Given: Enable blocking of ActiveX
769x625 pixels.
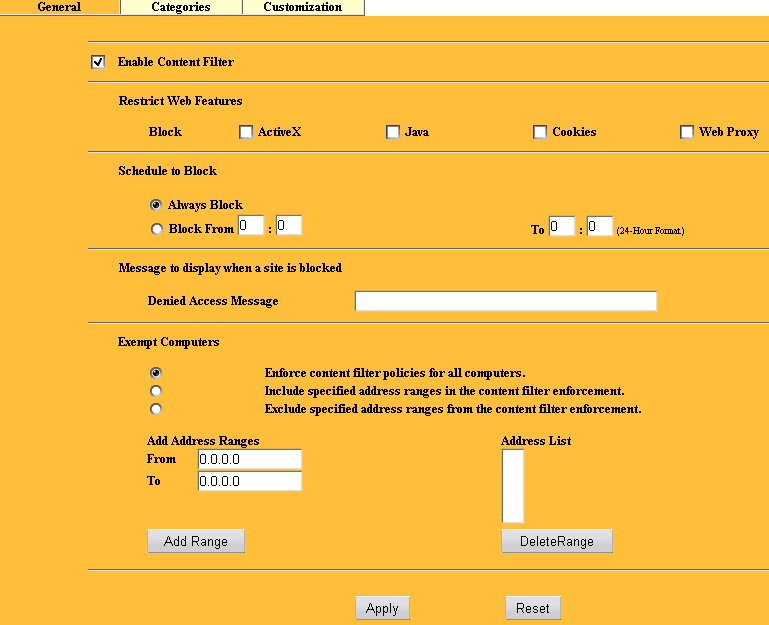Looking at the screenshot, I should [x=246, y=132].
